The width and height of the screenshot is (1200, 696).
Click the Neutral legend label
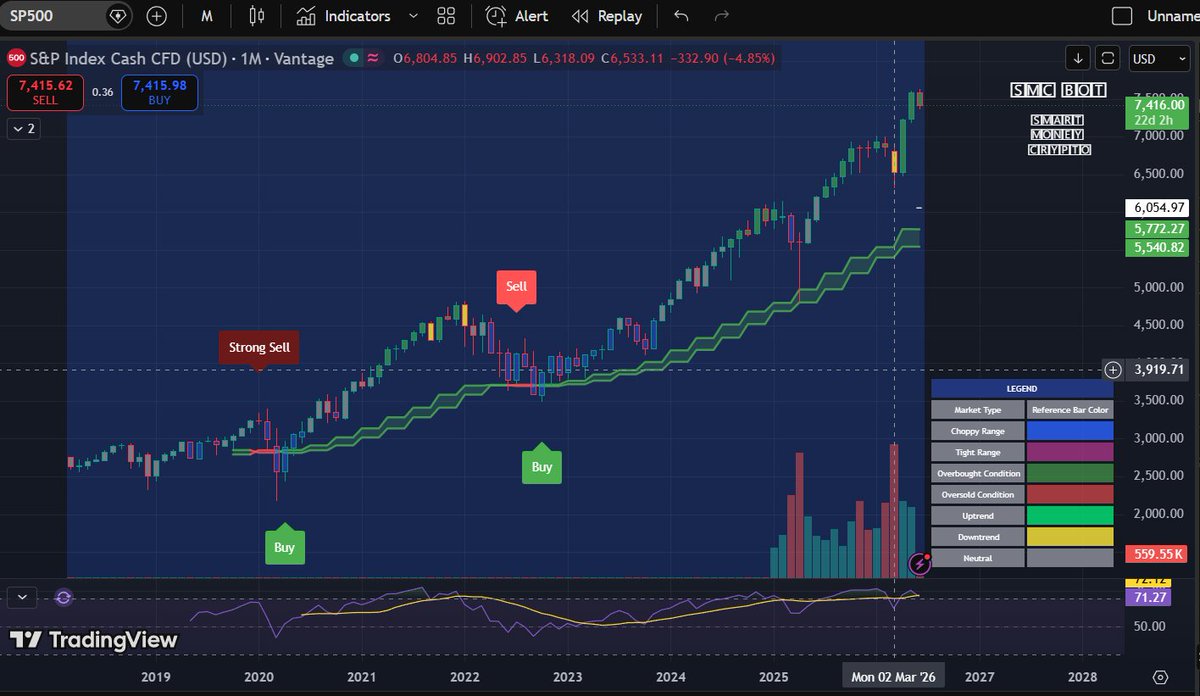978,558
